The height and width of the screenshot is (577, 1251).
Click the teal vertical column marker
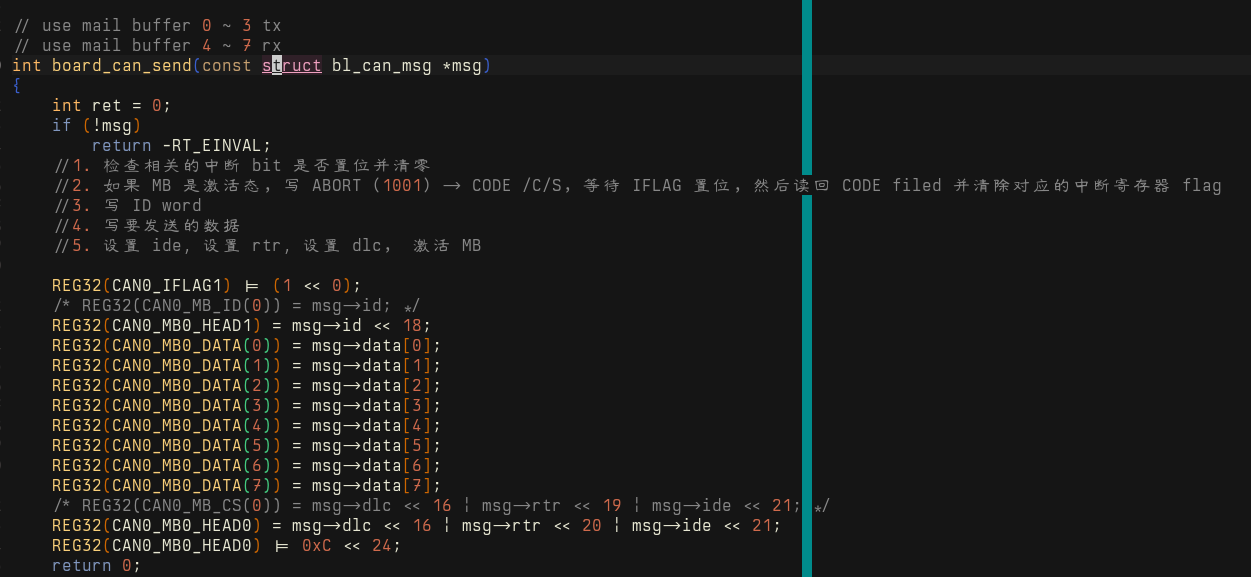[x=806, y=300]
